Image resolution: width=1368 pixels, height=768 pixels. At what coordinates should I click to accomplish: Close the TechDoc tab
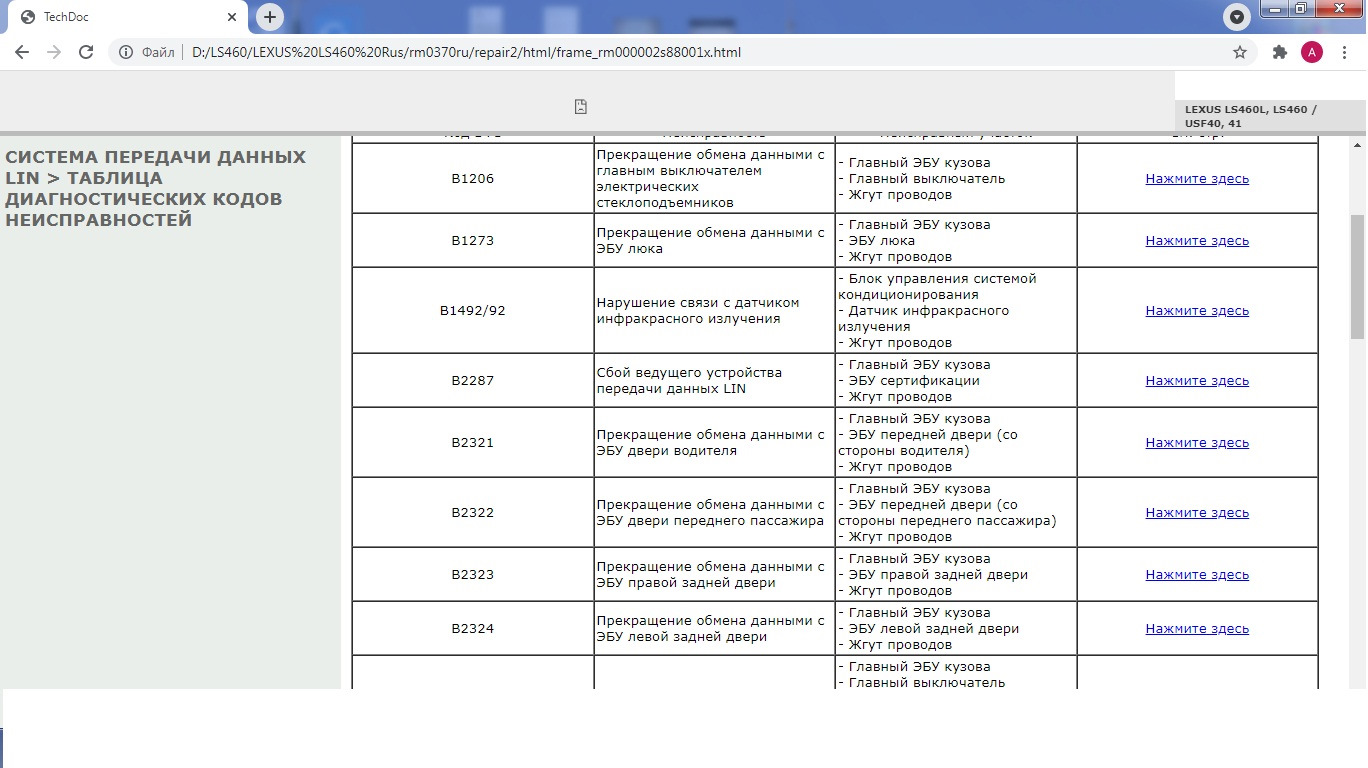pos(232,17)
